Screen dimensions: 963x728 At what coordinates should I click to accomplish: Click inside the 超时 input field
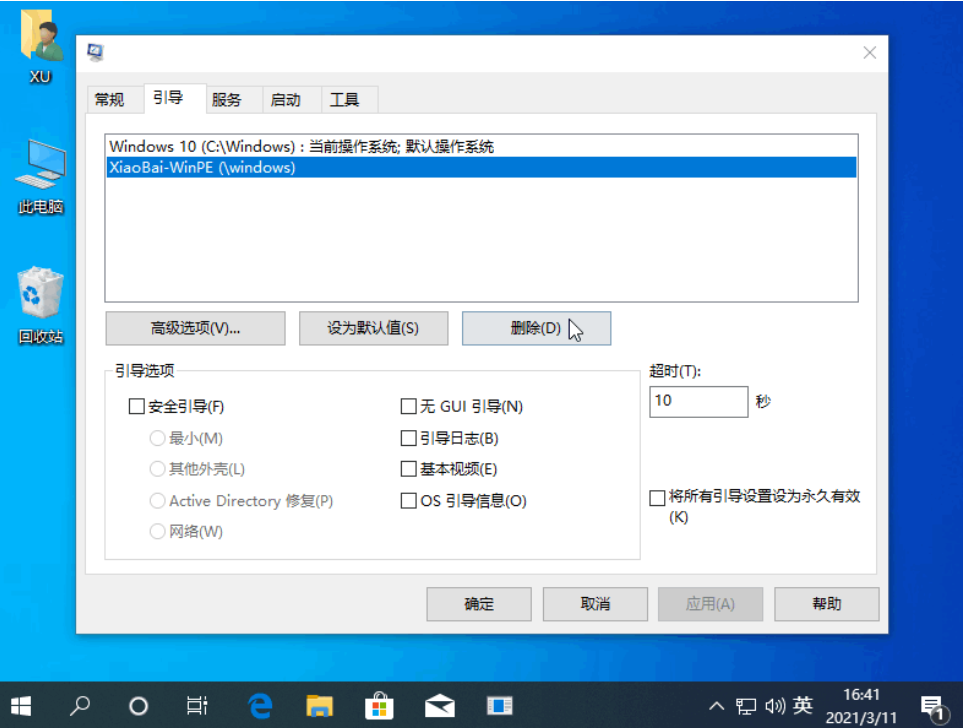tap(698, 401)
